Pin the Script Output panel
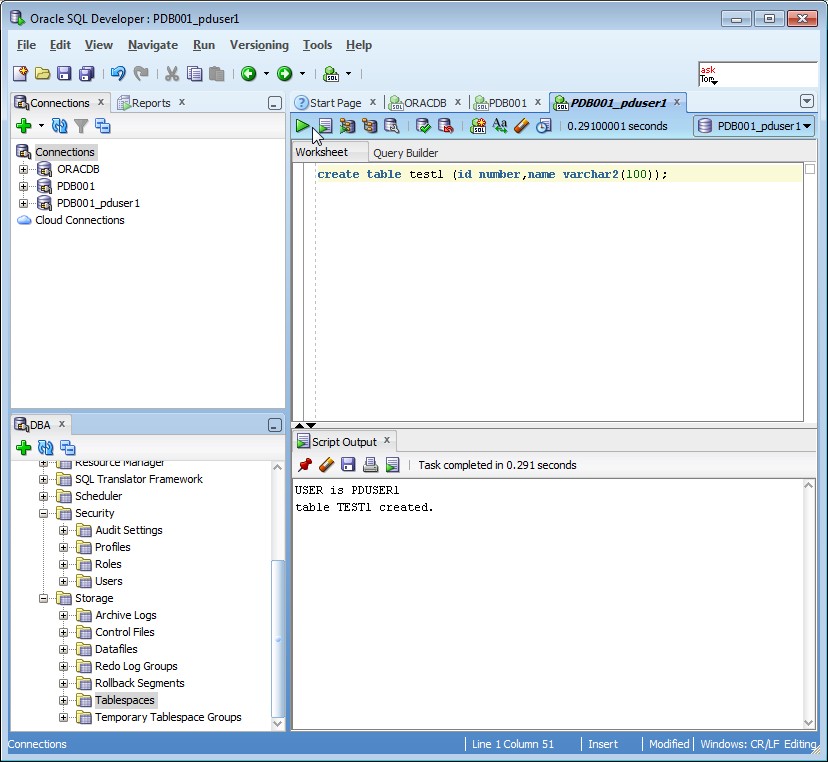 pos(305,465)
